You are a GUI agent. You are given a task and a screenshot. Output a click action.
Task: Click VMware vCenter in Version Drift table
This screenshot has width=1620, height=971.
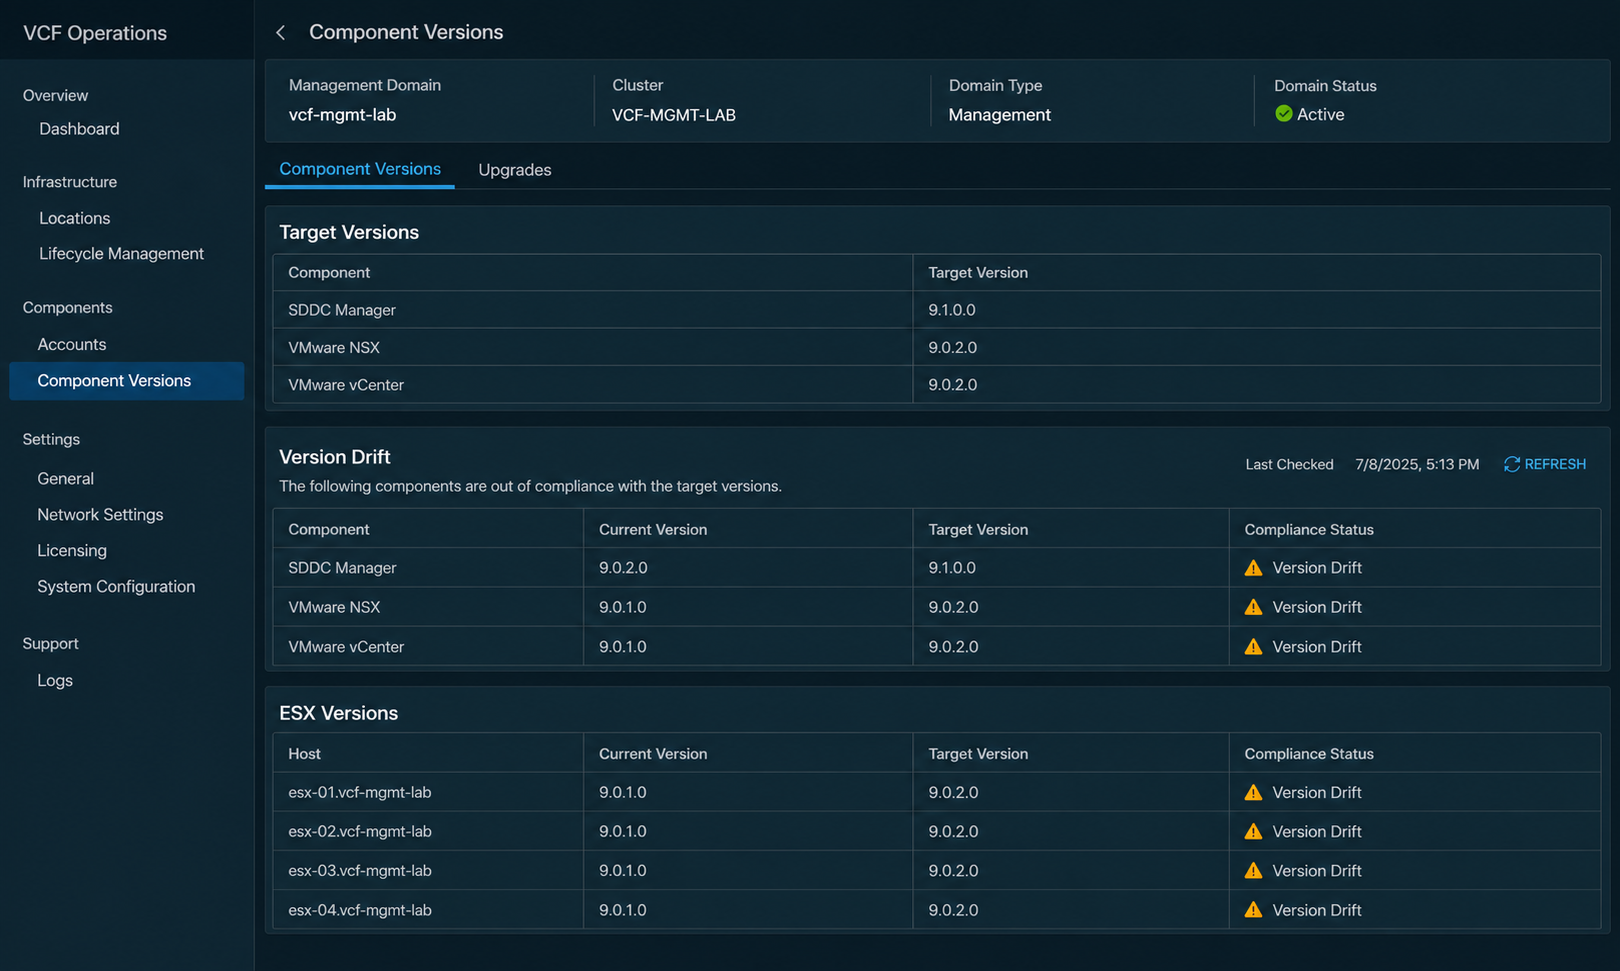tap(346, 647)
